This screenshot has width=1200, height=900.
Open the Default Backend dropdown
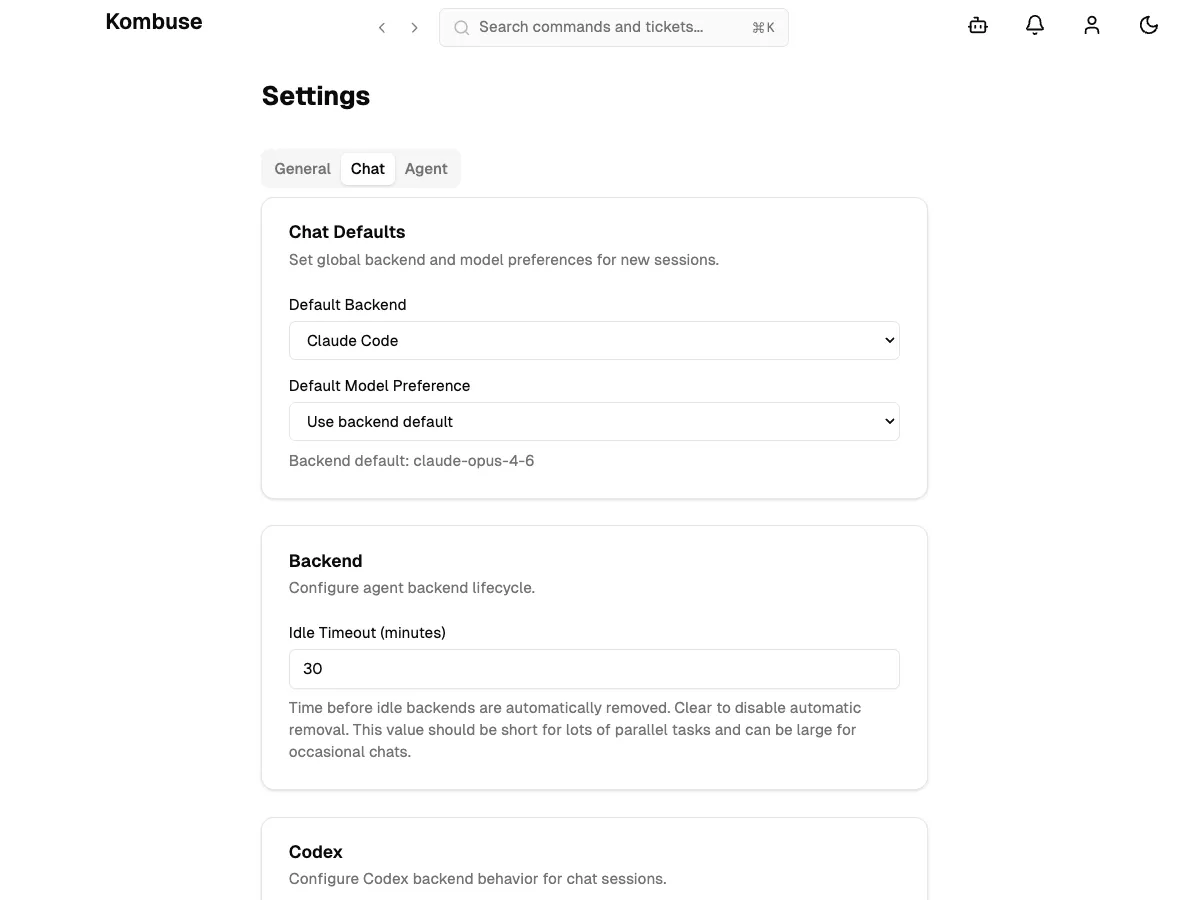594,340
